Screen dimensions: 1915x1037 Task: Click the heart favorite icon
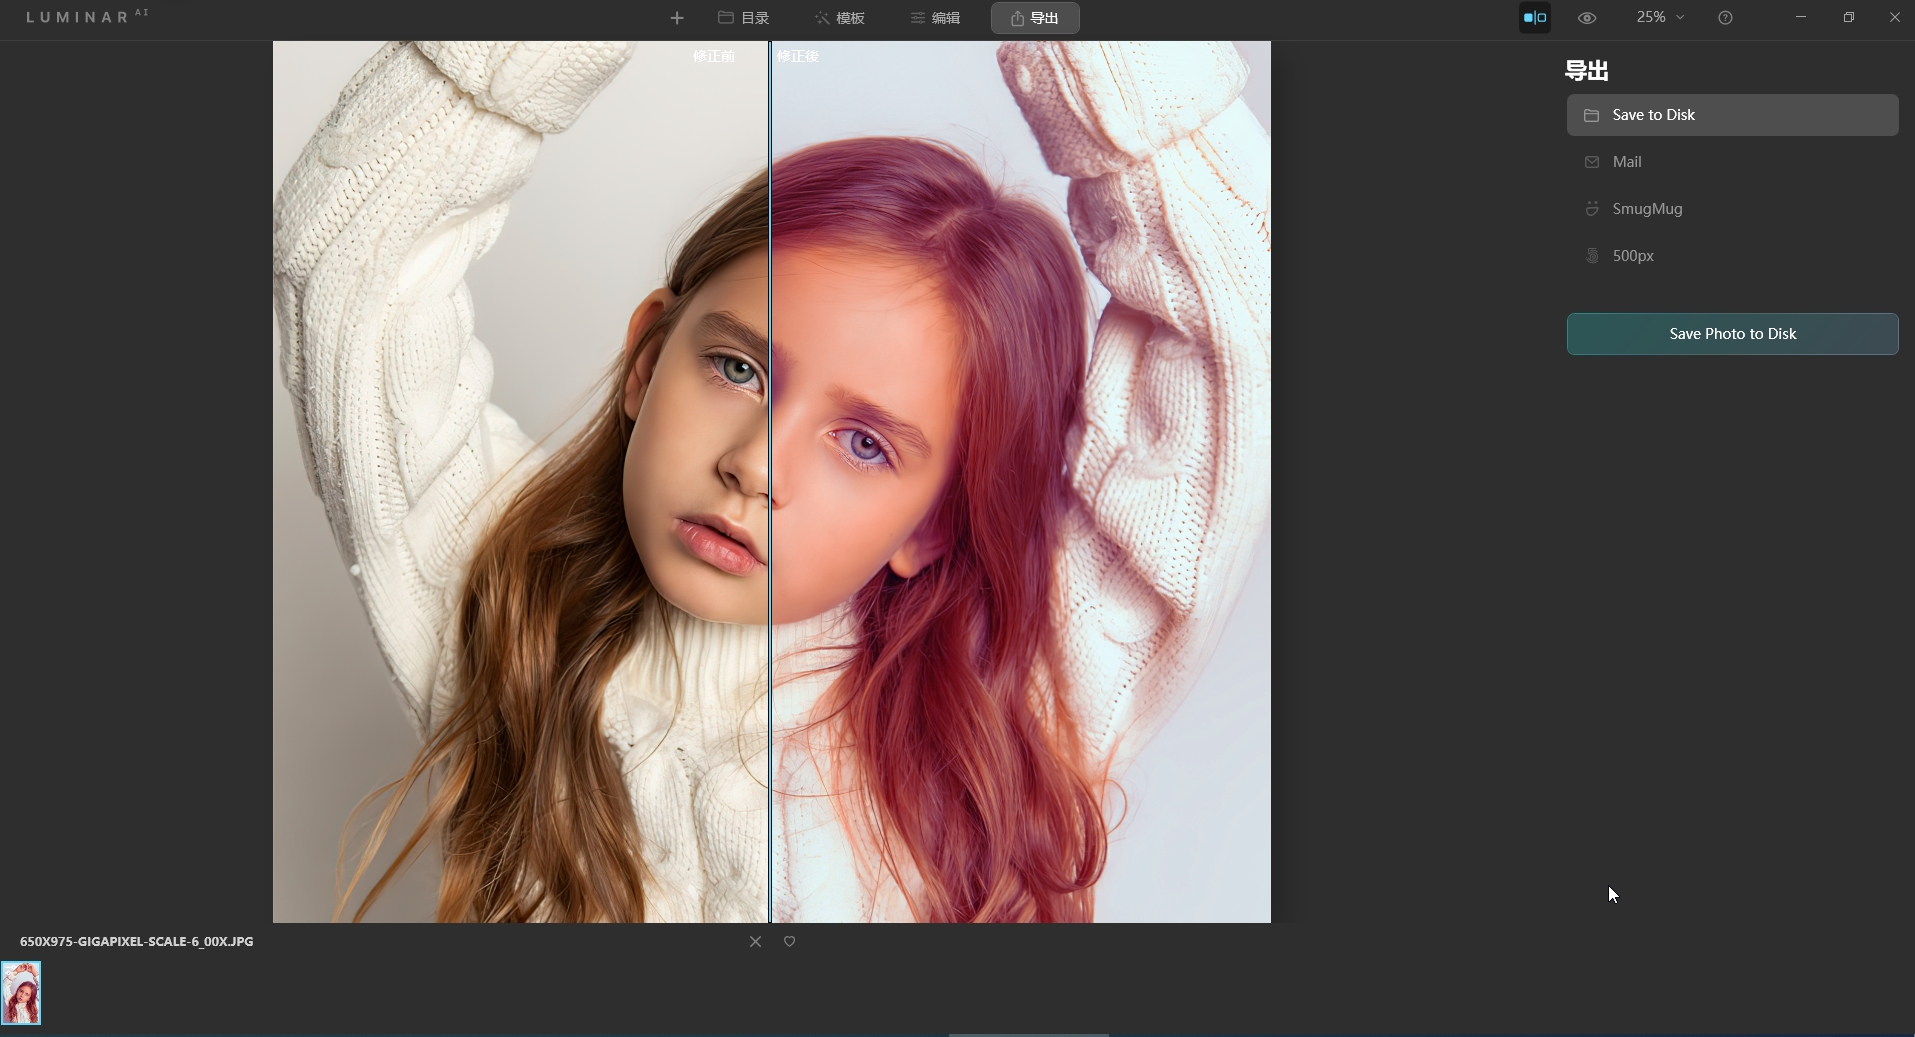(789, 941)
